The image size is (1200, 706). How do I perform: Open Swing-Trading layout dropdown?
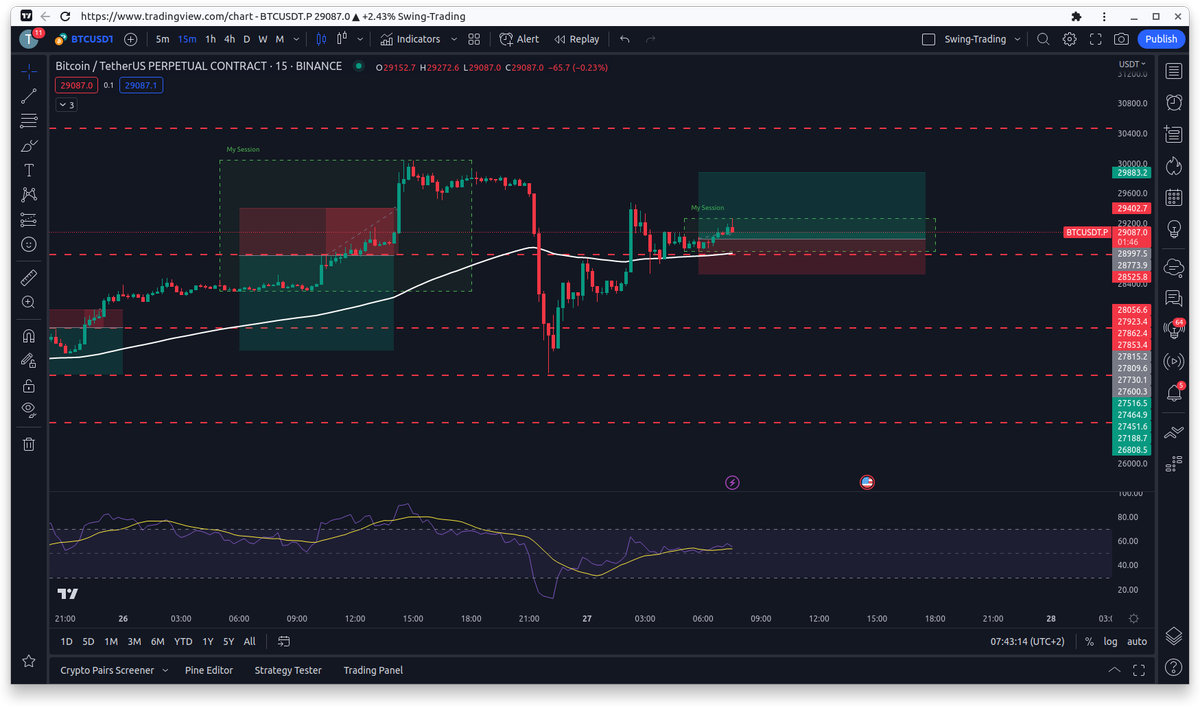click(x=983, y=39)
